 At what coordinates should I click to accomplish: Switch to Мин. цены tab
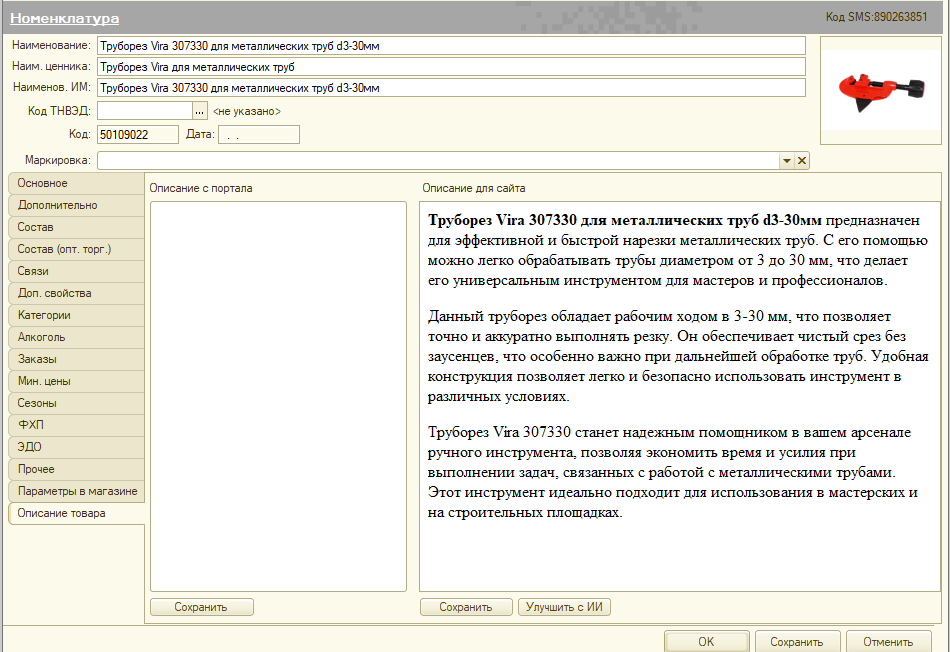pos(76,381)
